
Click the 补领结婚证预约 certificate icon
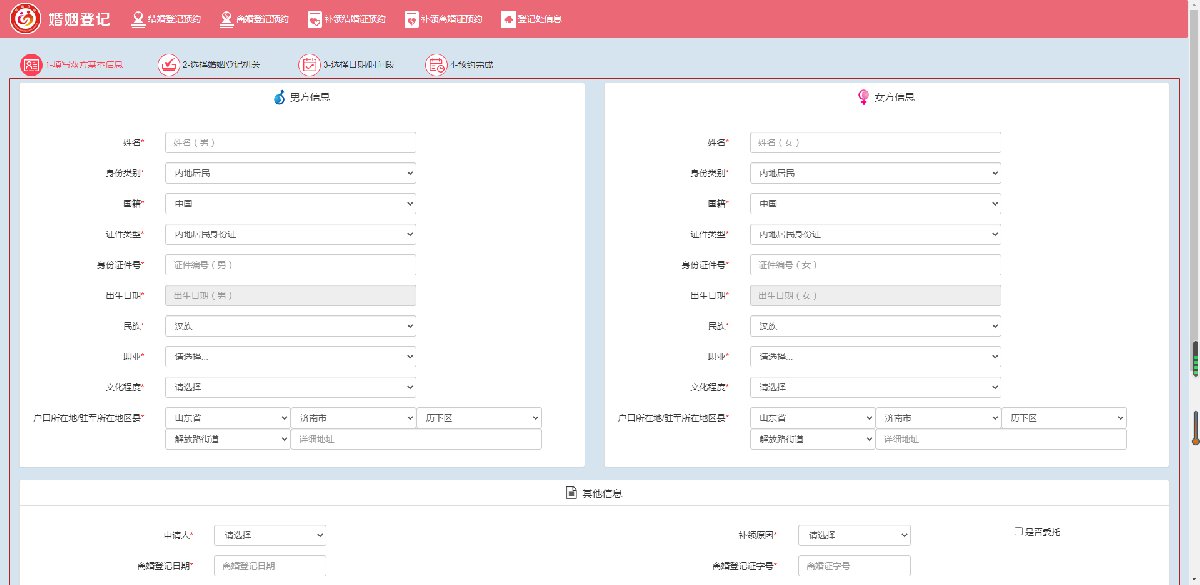(314, 19)
